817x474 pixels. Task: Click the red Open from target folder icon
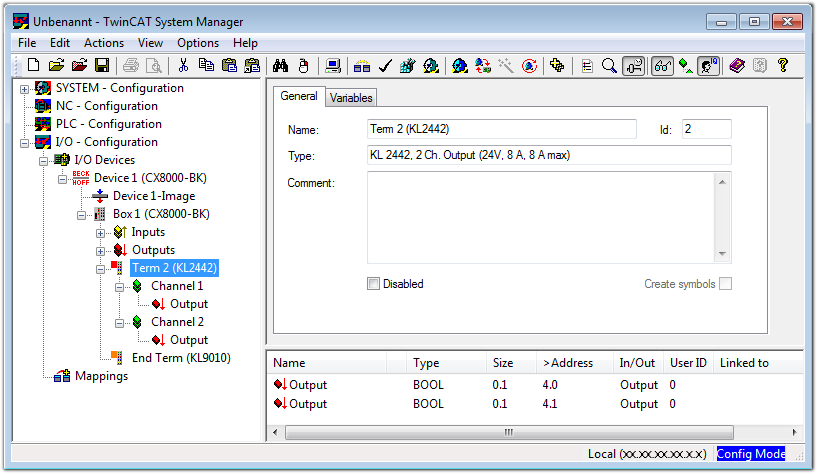coord(79,66)
